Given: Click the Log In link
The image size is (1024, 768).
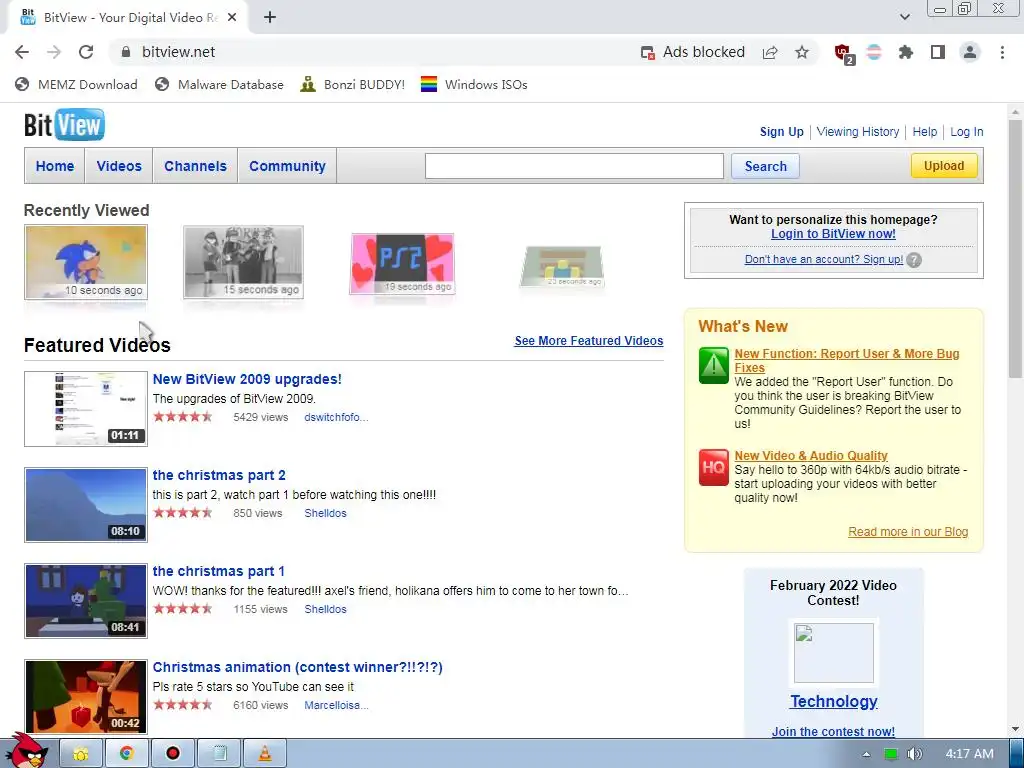Looking at the screenshot, I should 967,132.
